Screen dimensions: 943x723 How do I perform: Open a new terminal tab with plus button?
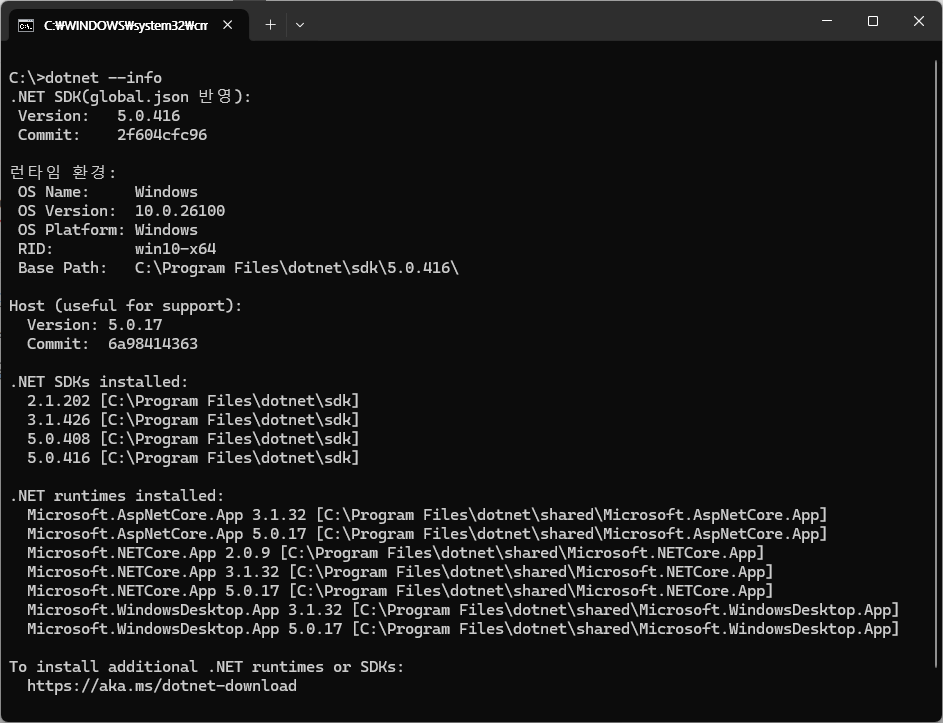pyautogui.click(x=271, y=25)
